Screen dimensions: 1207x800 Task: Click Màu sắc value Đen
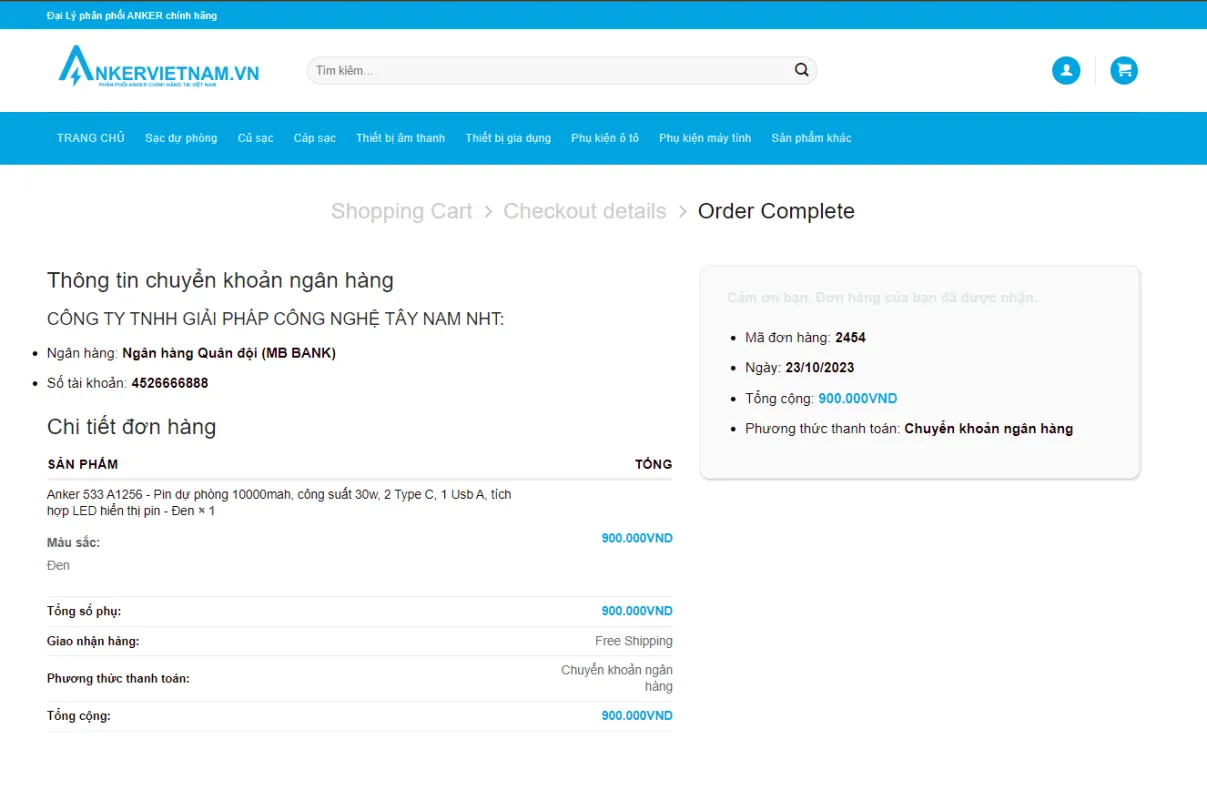[x=58, y=566]
